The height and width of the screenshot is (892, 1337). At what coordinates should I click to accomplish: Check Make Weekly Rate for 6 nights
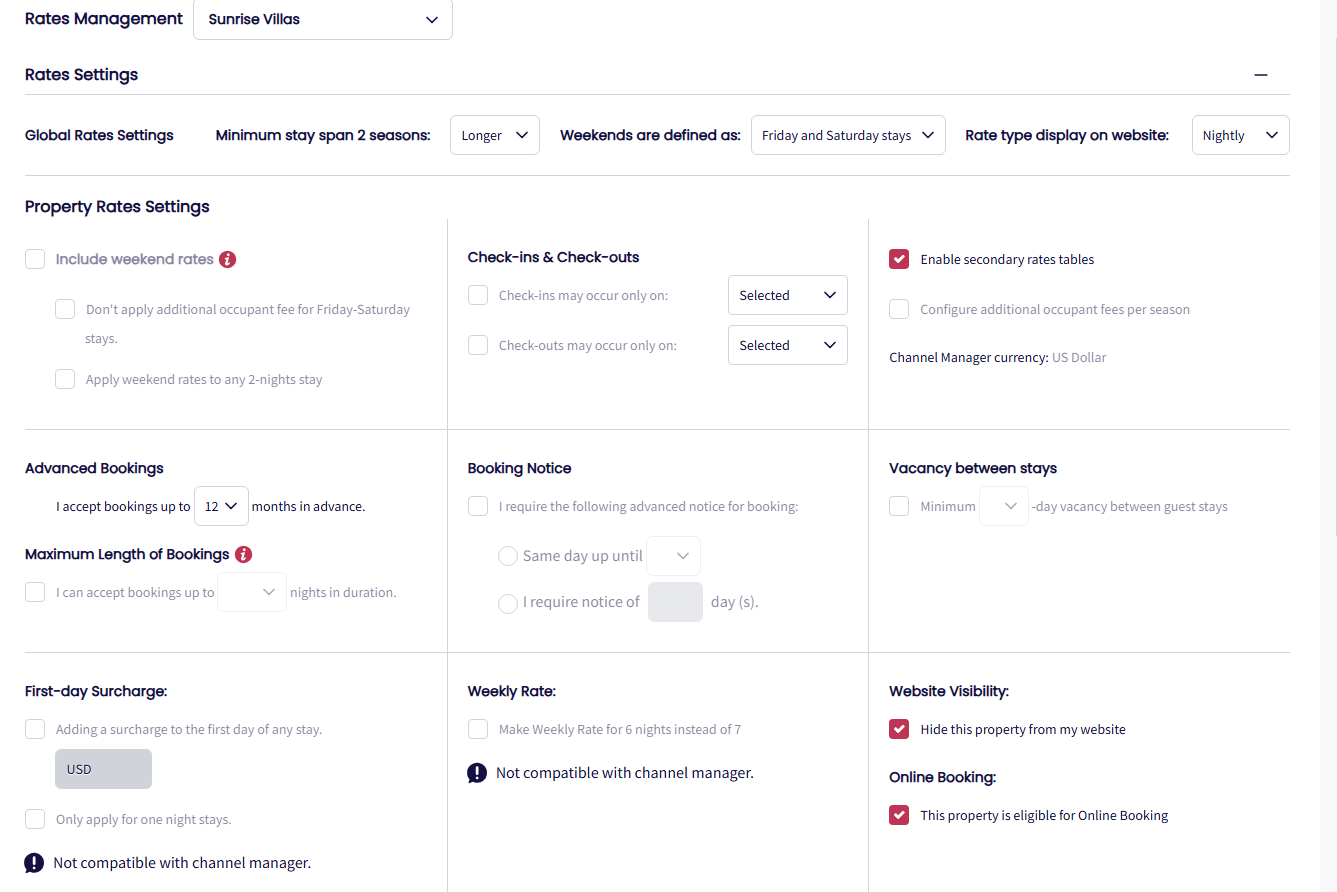click(x=478, y=730)
